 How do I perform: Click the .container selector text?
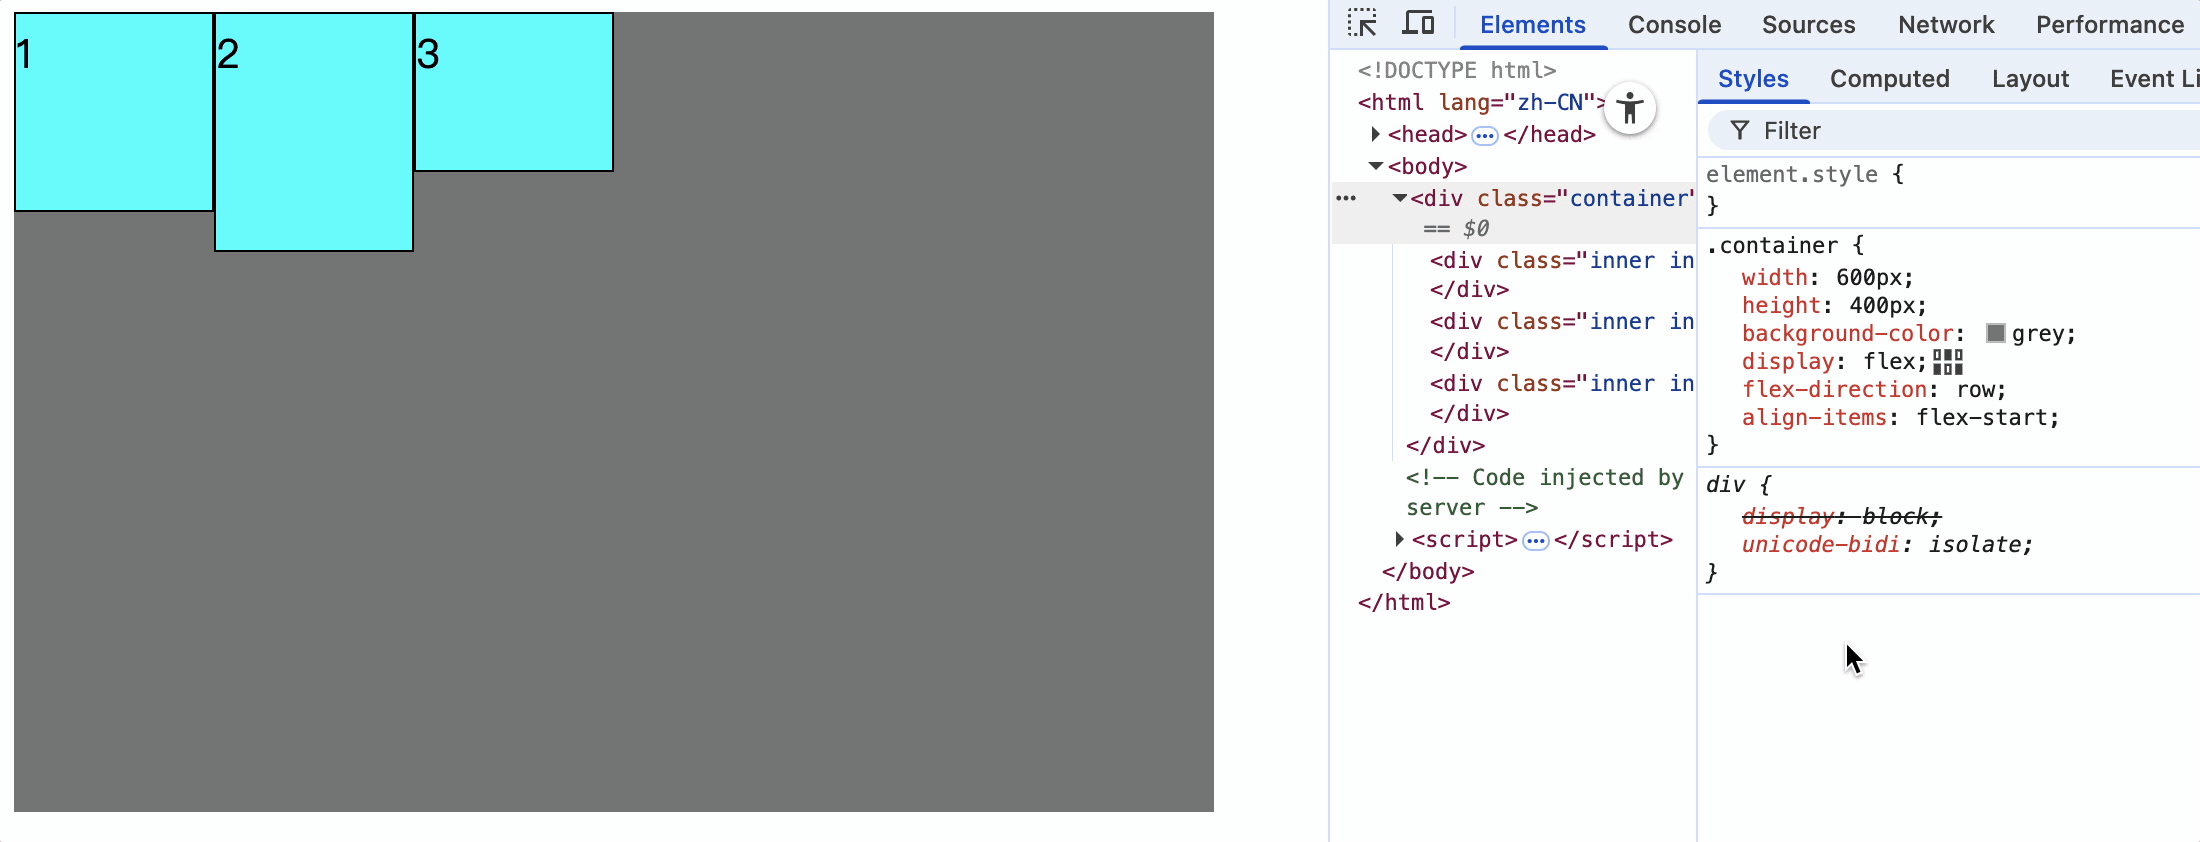[x=1772, y=246]
